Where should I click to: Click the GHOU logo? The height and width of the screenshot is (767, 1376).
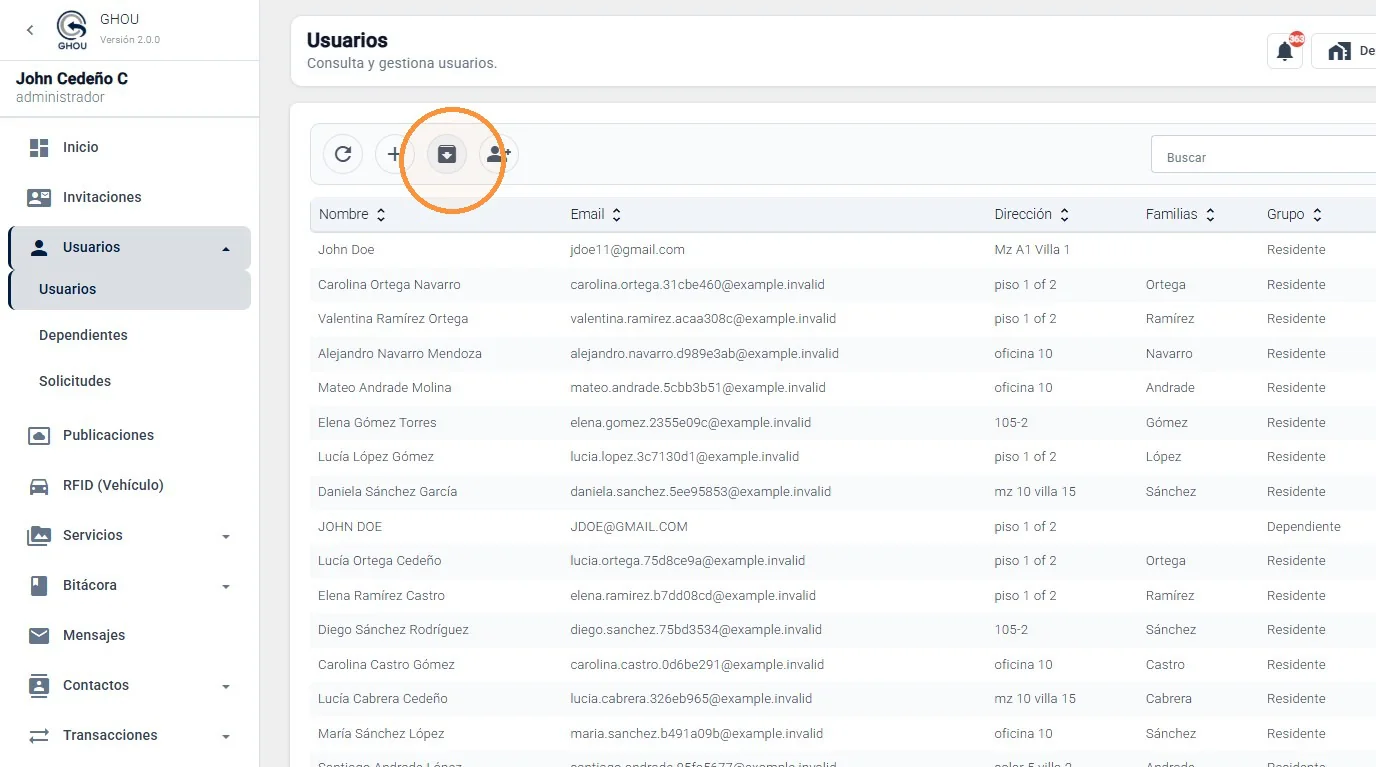tap(72, 30)
